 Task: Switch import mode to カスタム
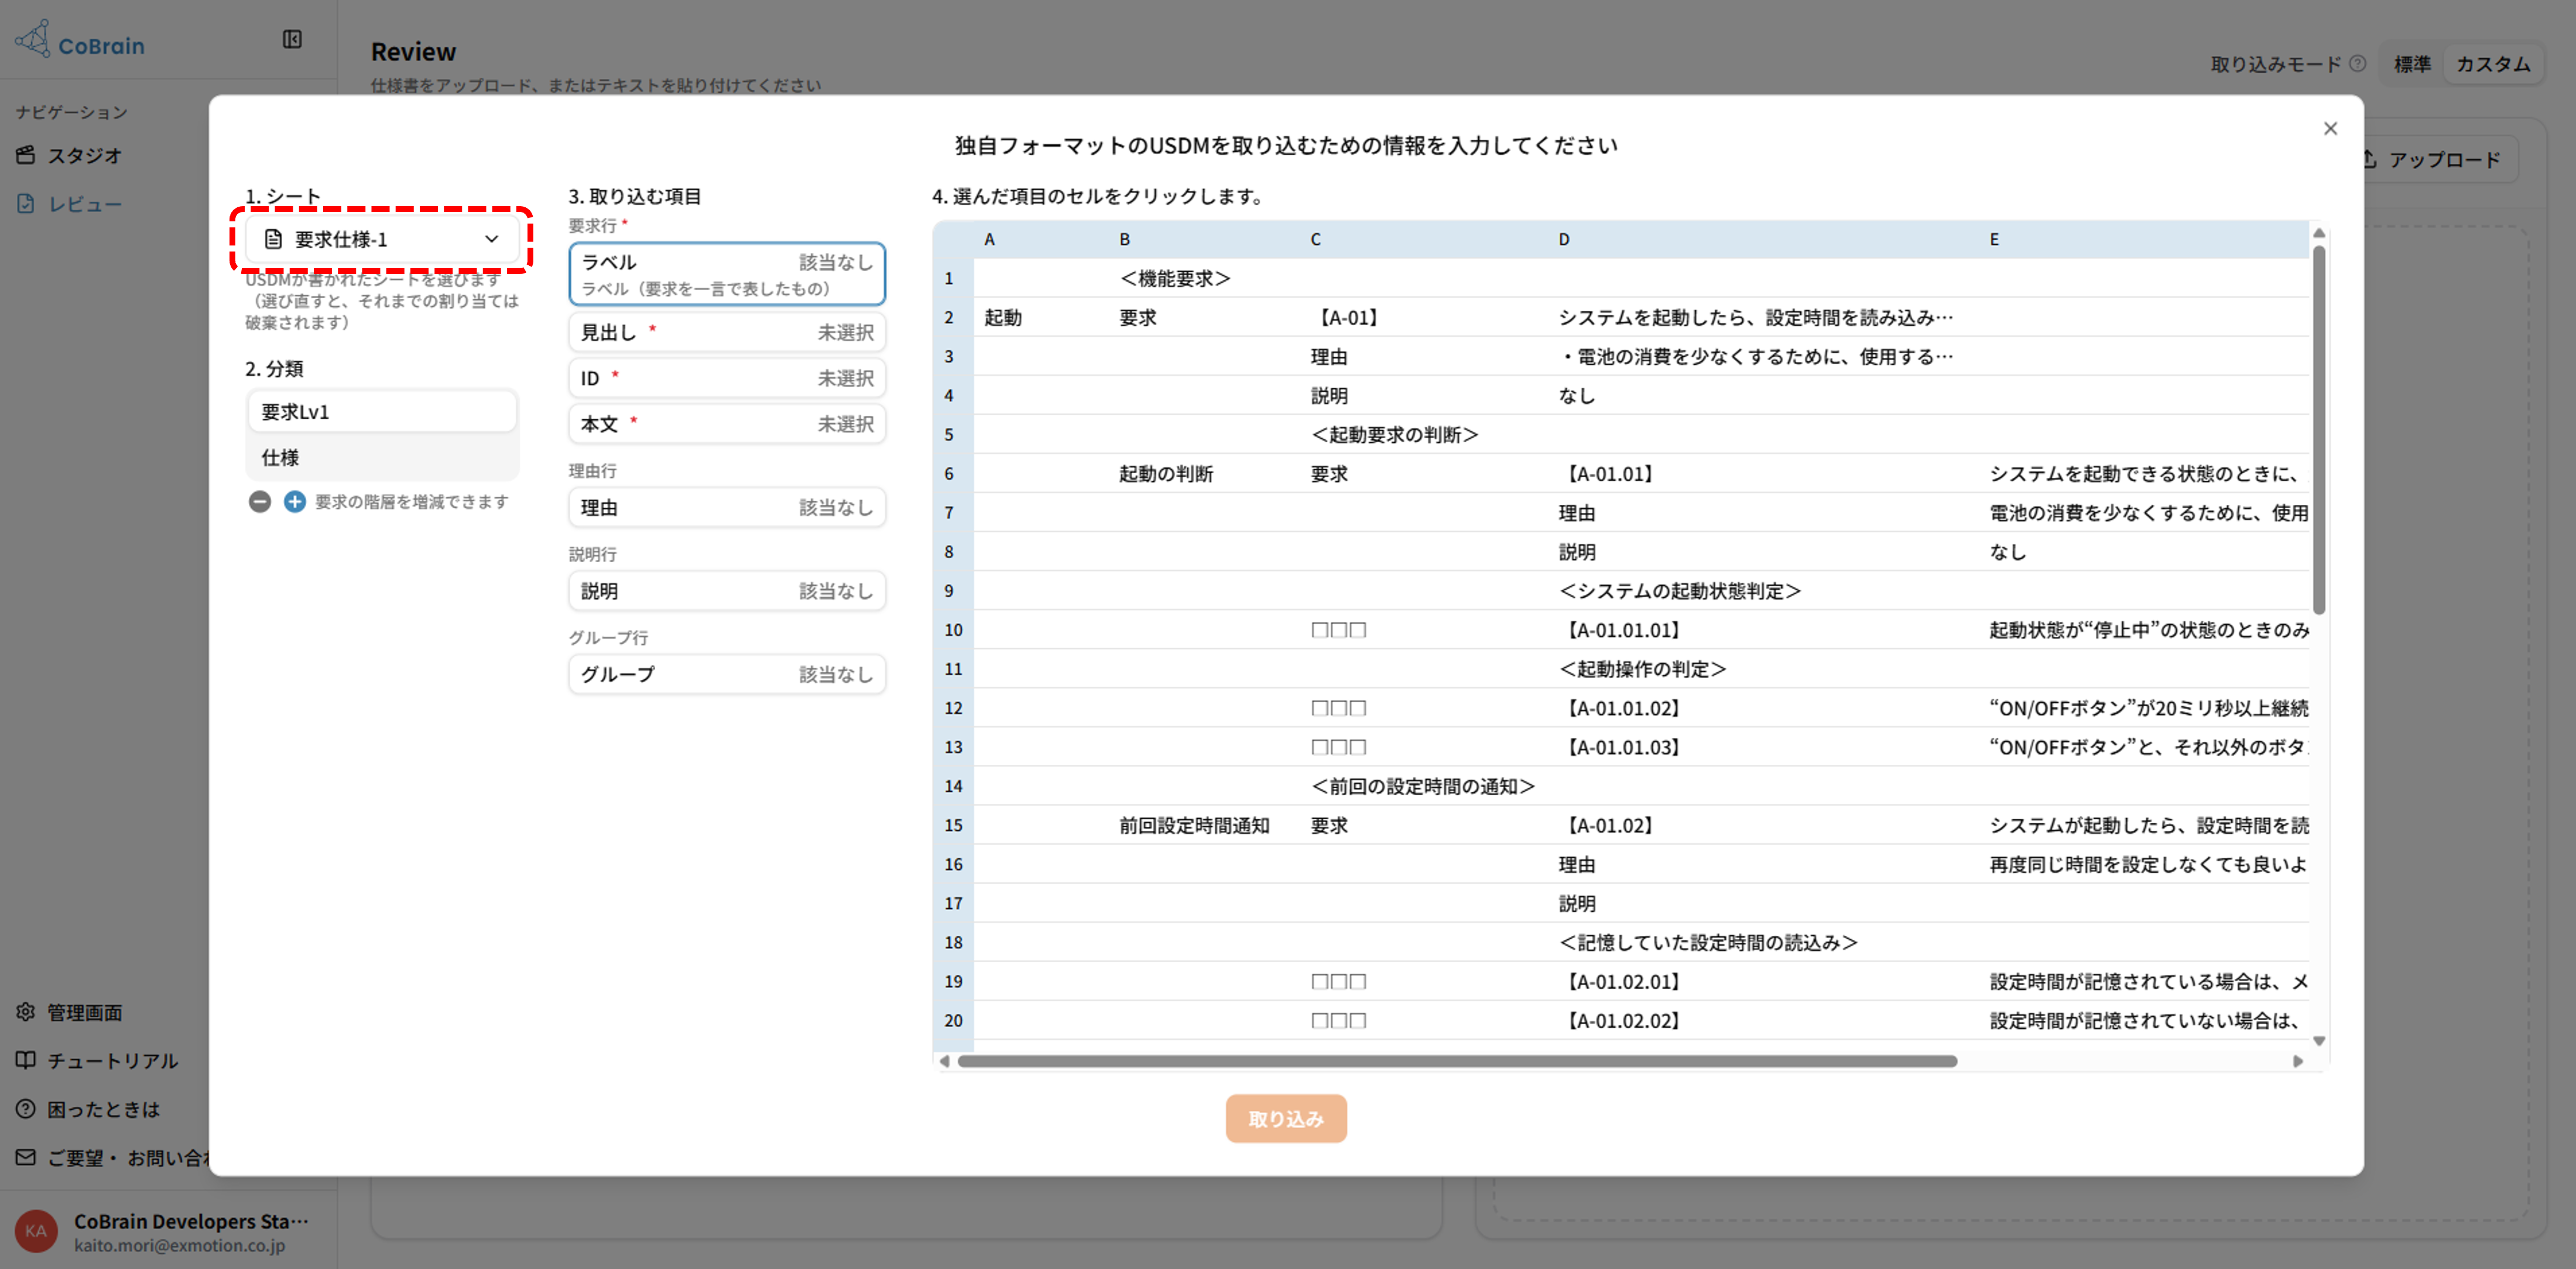point(2493,64)
